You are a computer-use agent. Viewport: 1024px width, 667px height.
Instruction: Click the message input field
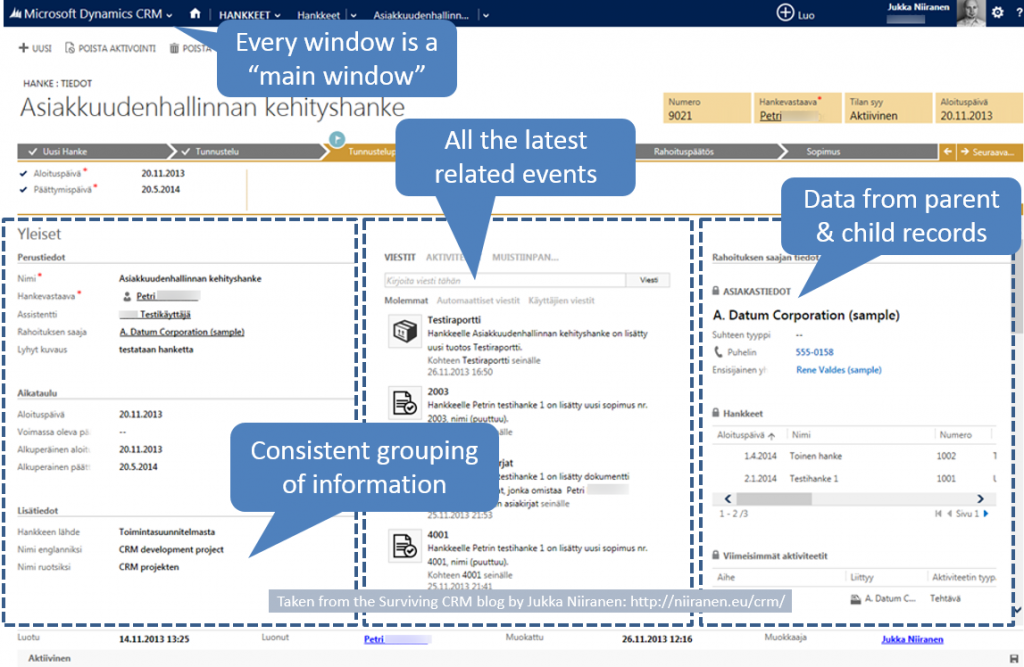click(x=505, y=281)
